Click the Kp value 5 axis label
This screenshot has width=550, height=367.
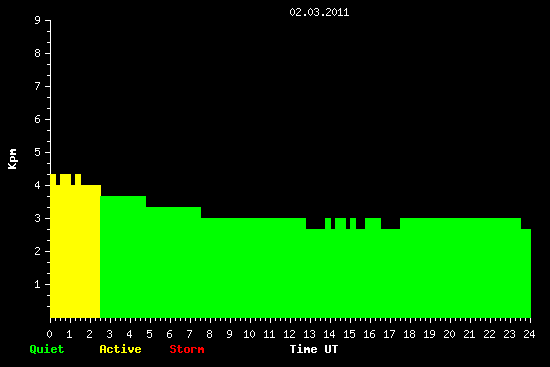coord(38,152)
